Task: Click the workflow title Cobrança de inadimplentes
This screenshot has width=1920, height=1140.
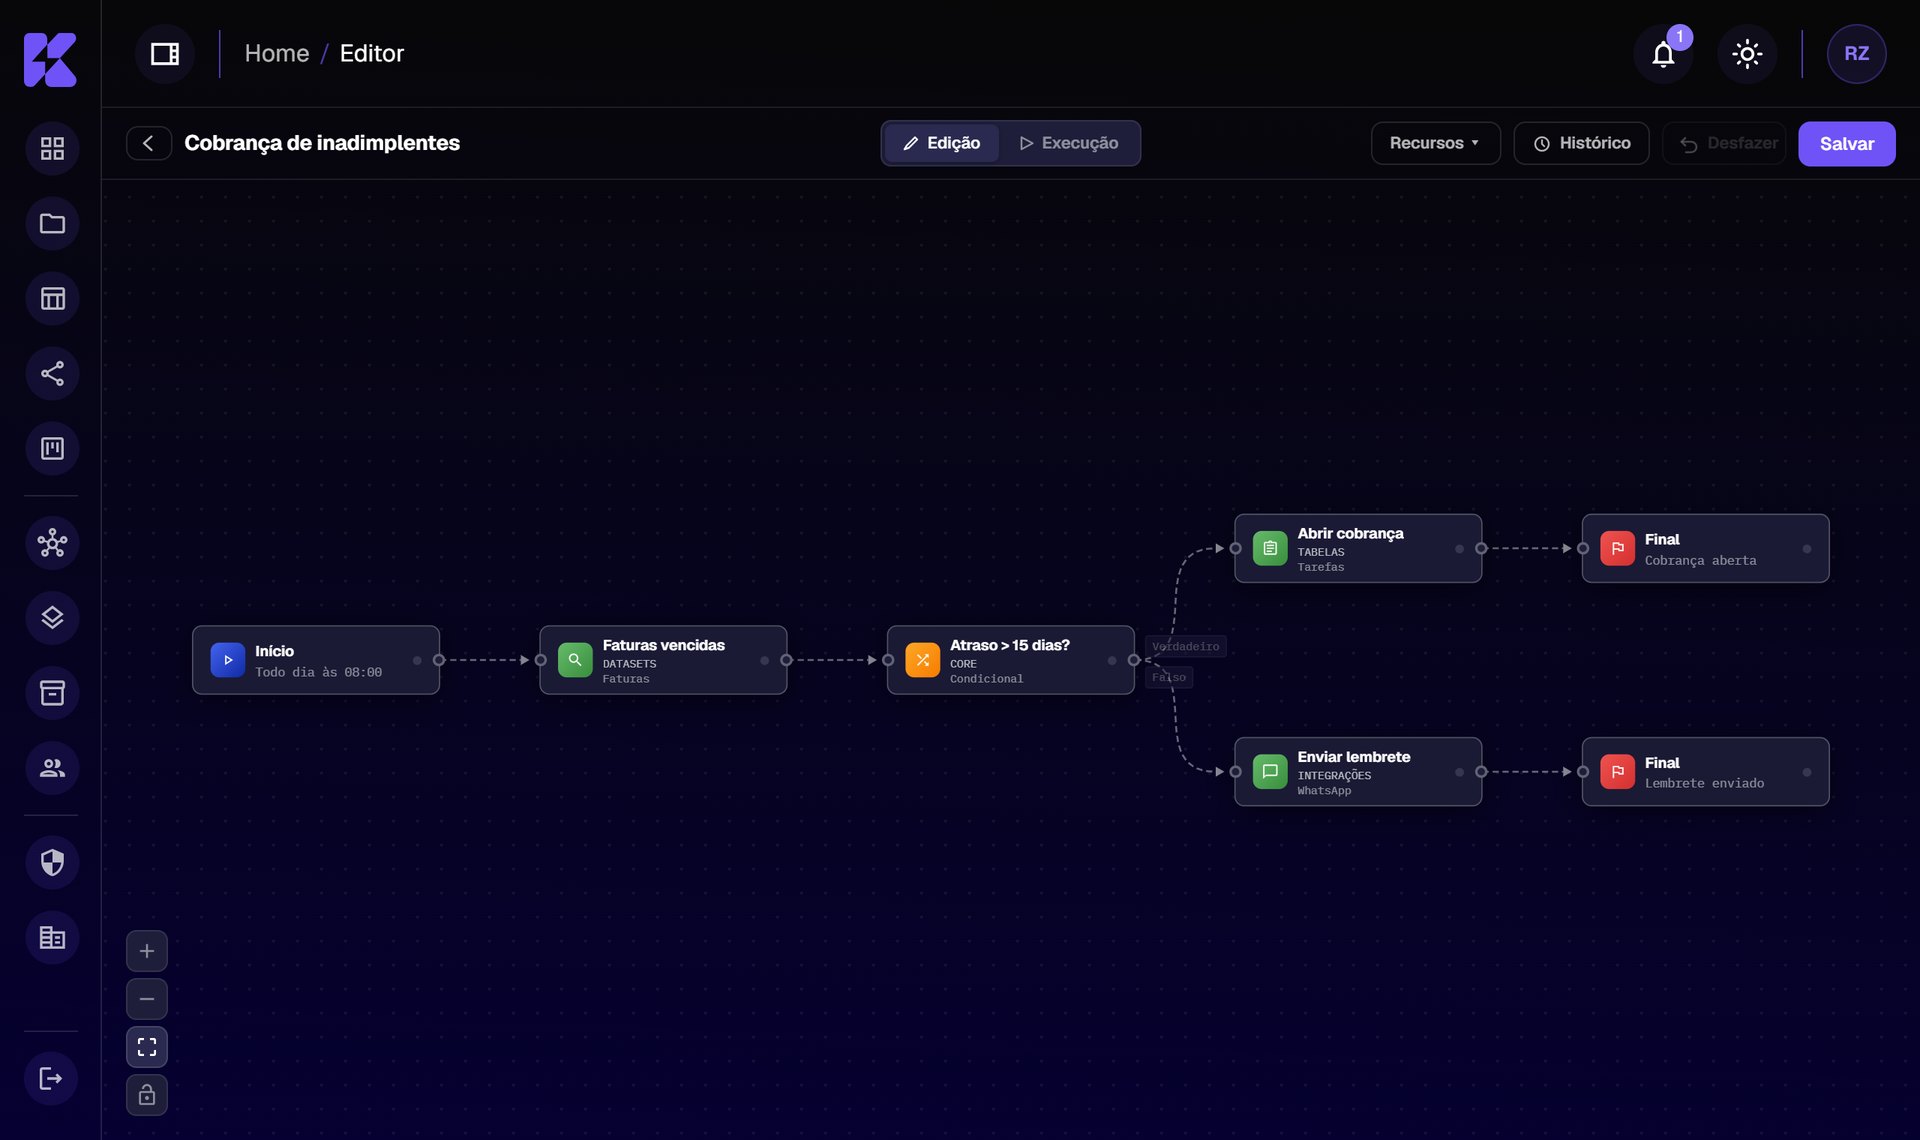Action: pyautogui.click(x=322, y=143)
